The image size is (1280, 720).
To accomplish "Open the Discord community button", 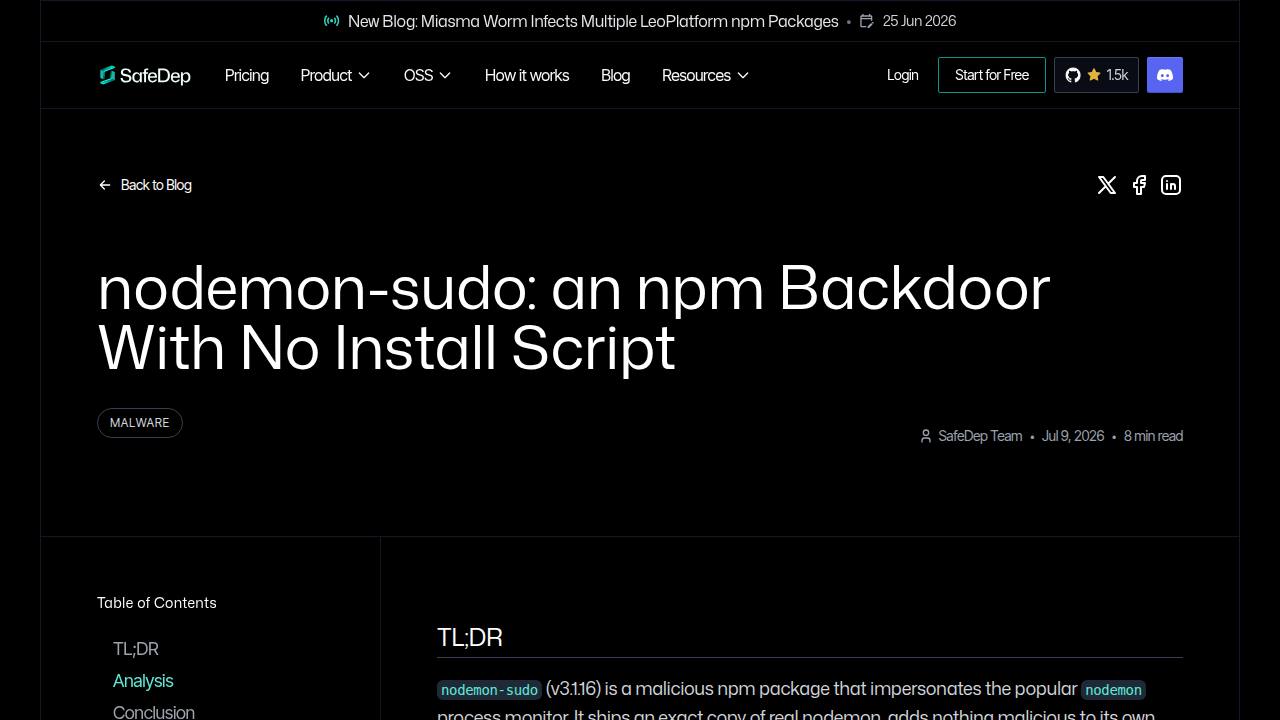I will pyautogui.click(x=1165, y=75).
